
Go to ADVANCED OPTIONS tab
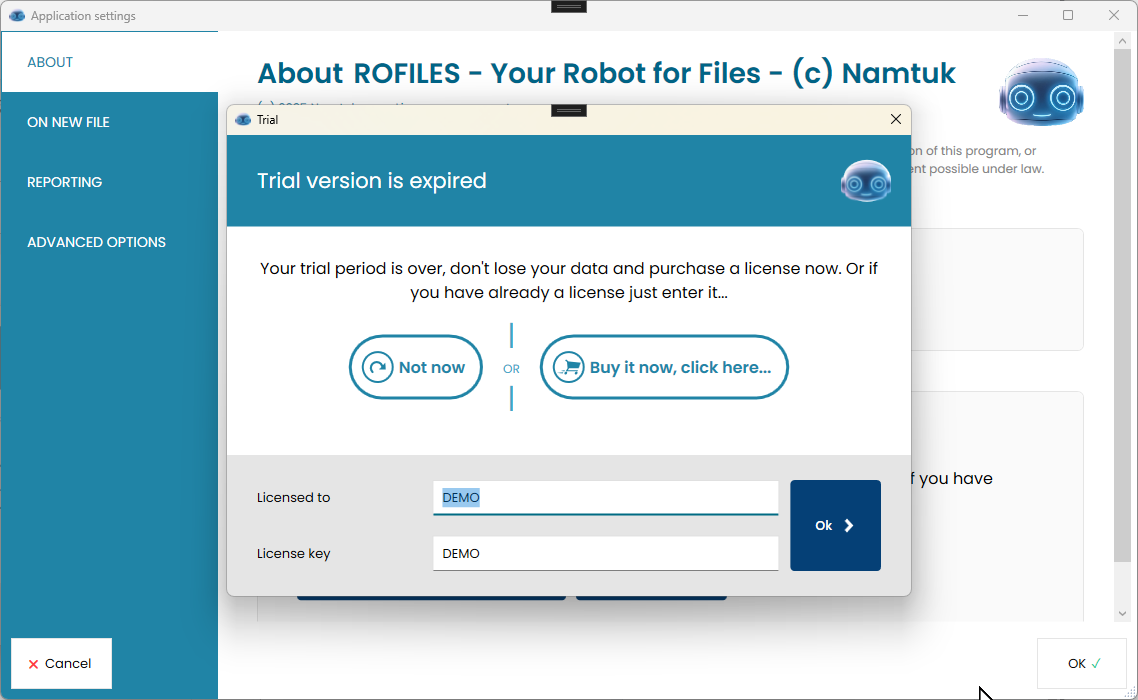109,242
